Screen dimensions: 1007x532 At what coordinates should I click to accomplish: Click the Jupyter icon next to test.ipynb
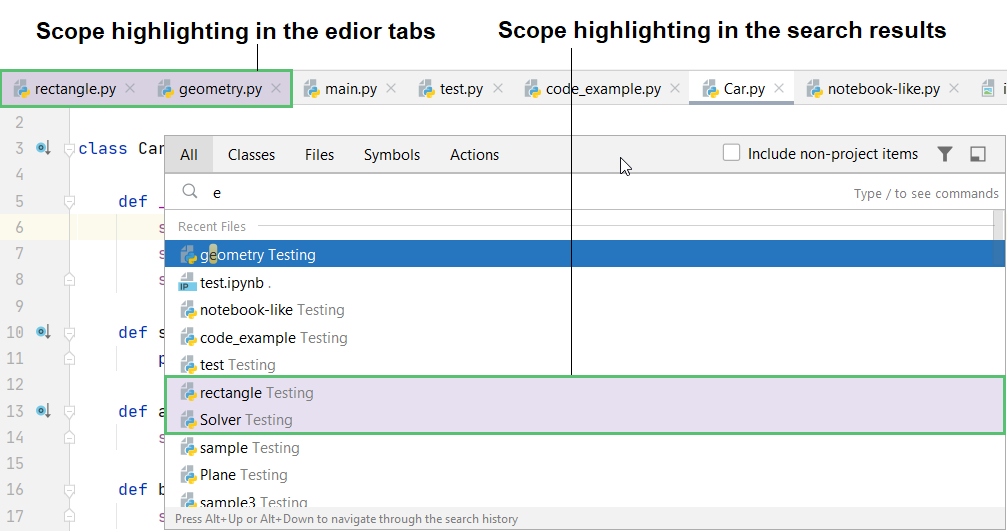tap(188, 283)
